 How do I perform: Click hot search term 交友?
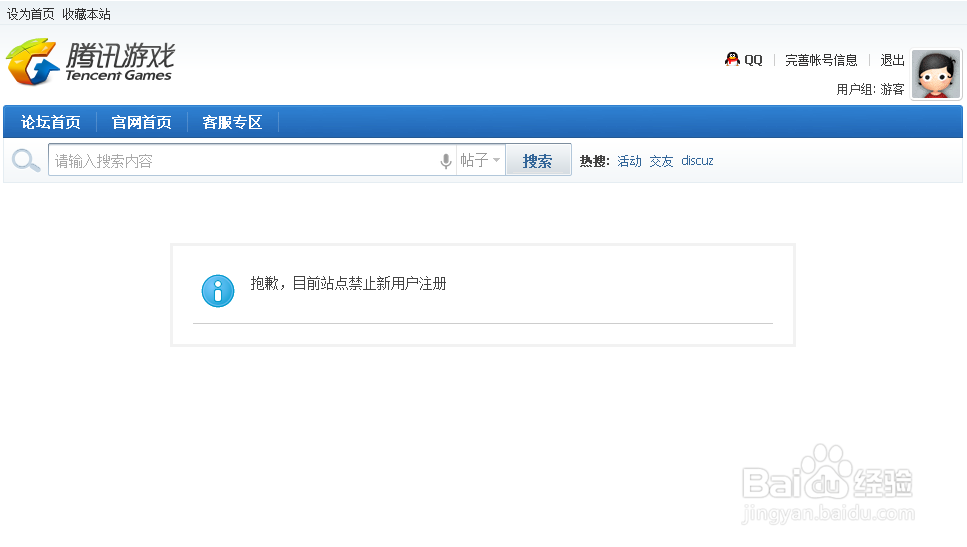[x=661, y=161]
